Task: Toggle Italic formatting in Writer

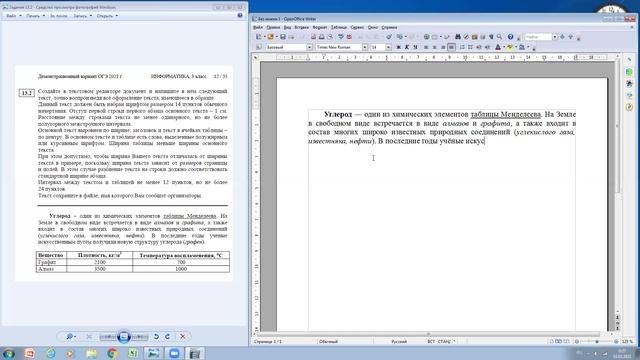Action: click(x=407, y=47)
